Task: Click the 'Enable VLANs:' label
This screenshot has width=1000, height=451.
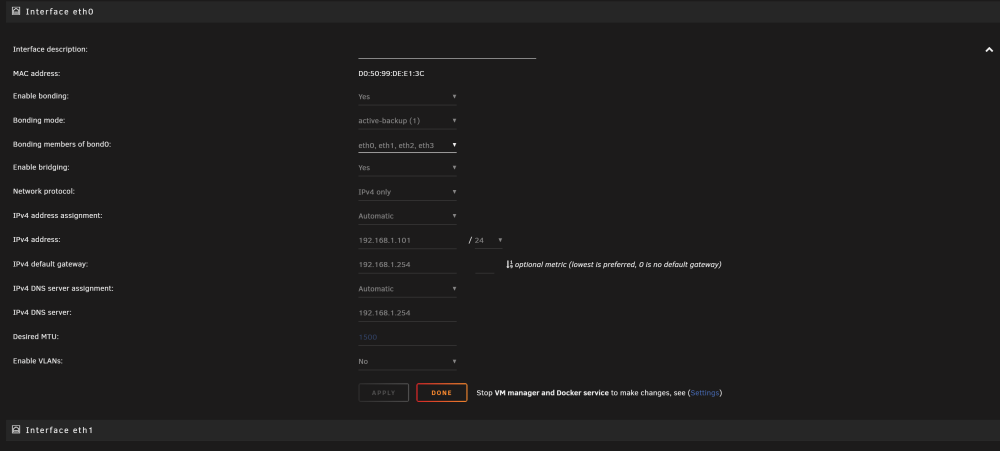Action: click(x=38, y=361)
